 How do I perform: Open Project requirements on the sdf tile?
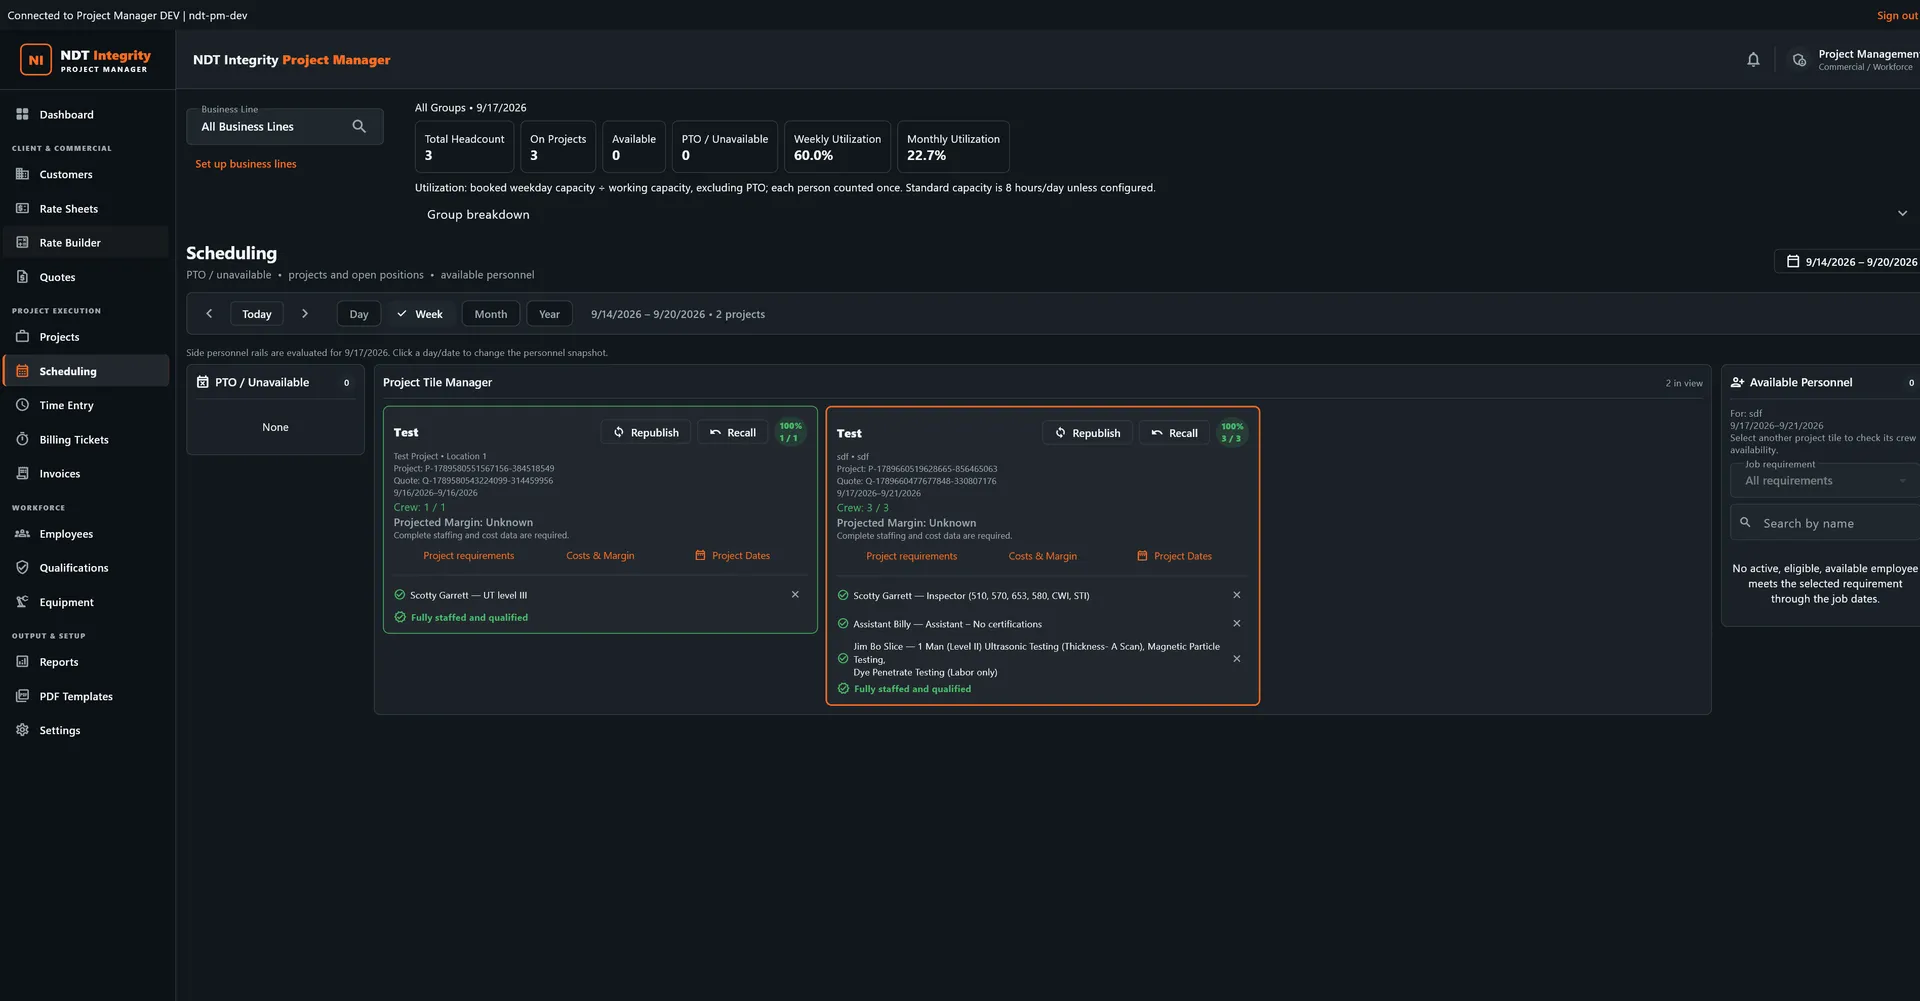(912, 556)
